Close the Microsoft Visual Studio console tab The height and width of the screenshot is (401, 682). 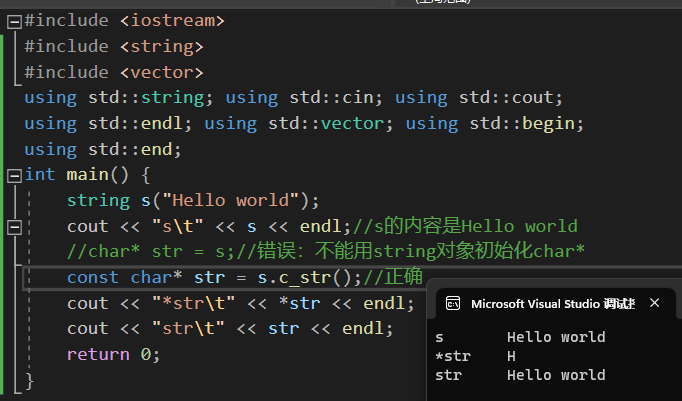point(654,303)
